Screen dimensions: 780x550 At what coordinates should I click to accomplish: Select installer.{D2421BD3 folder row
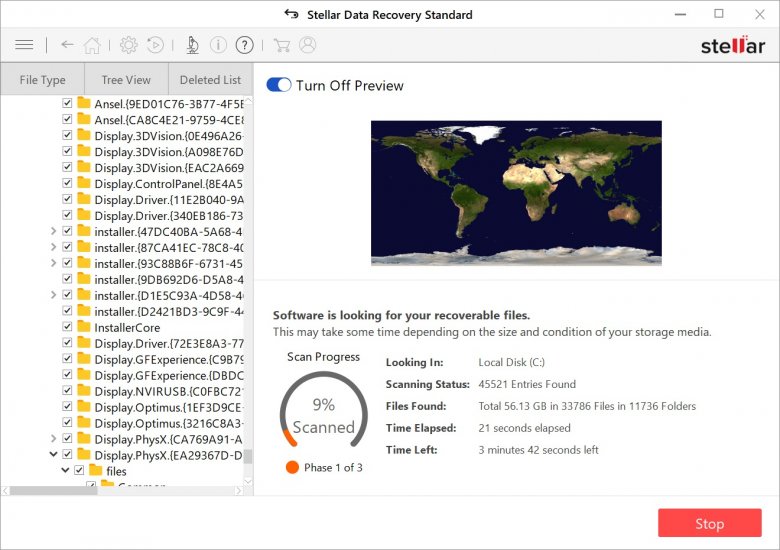153,311
